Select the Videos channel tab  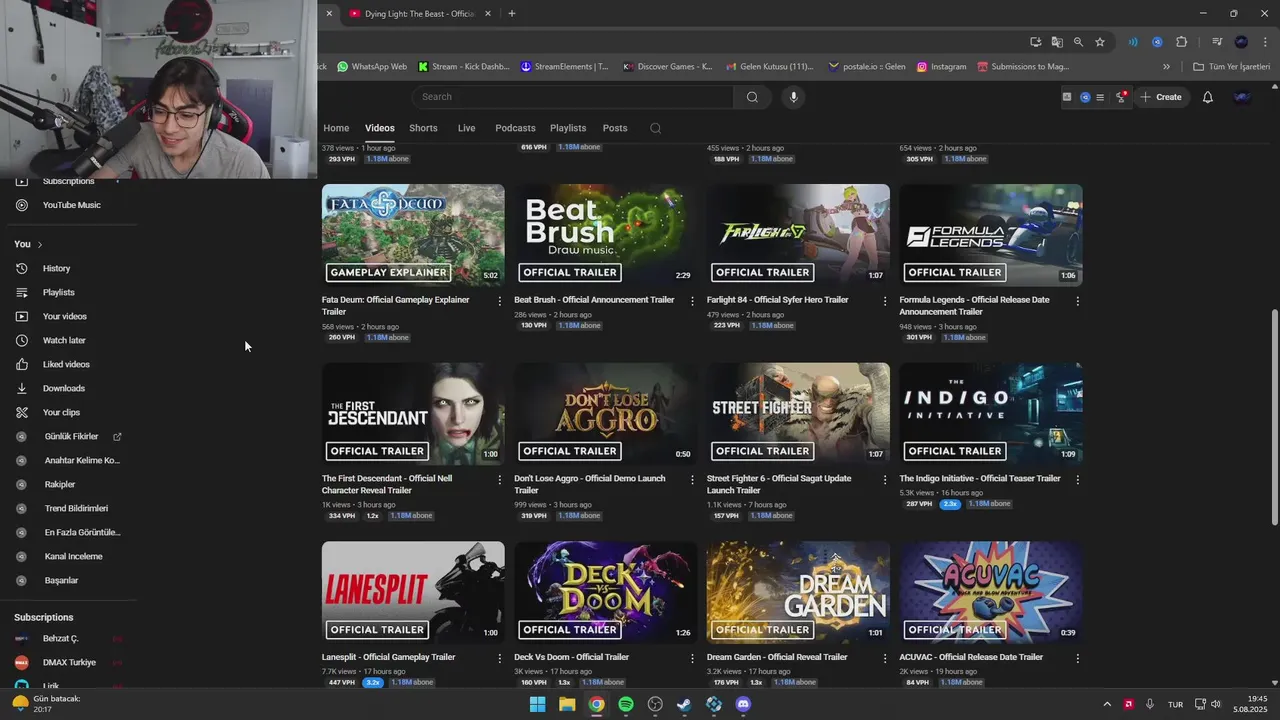coord(380,128)
